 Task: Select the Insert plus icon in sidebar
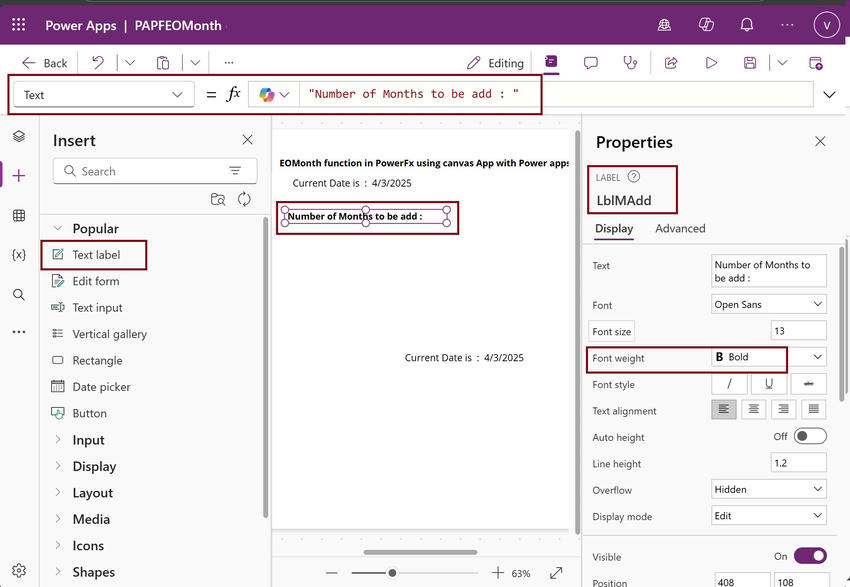coord(18,176)
